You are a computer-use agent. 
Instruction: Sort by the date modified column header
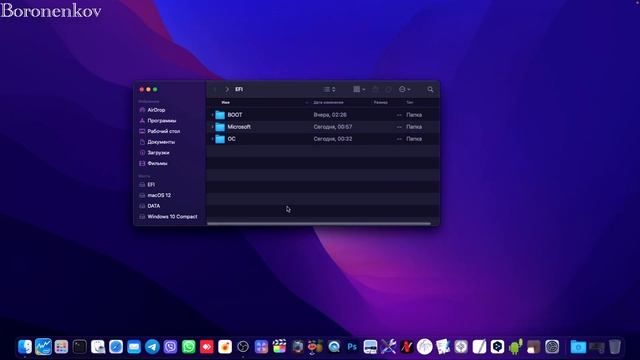[328, 102]
